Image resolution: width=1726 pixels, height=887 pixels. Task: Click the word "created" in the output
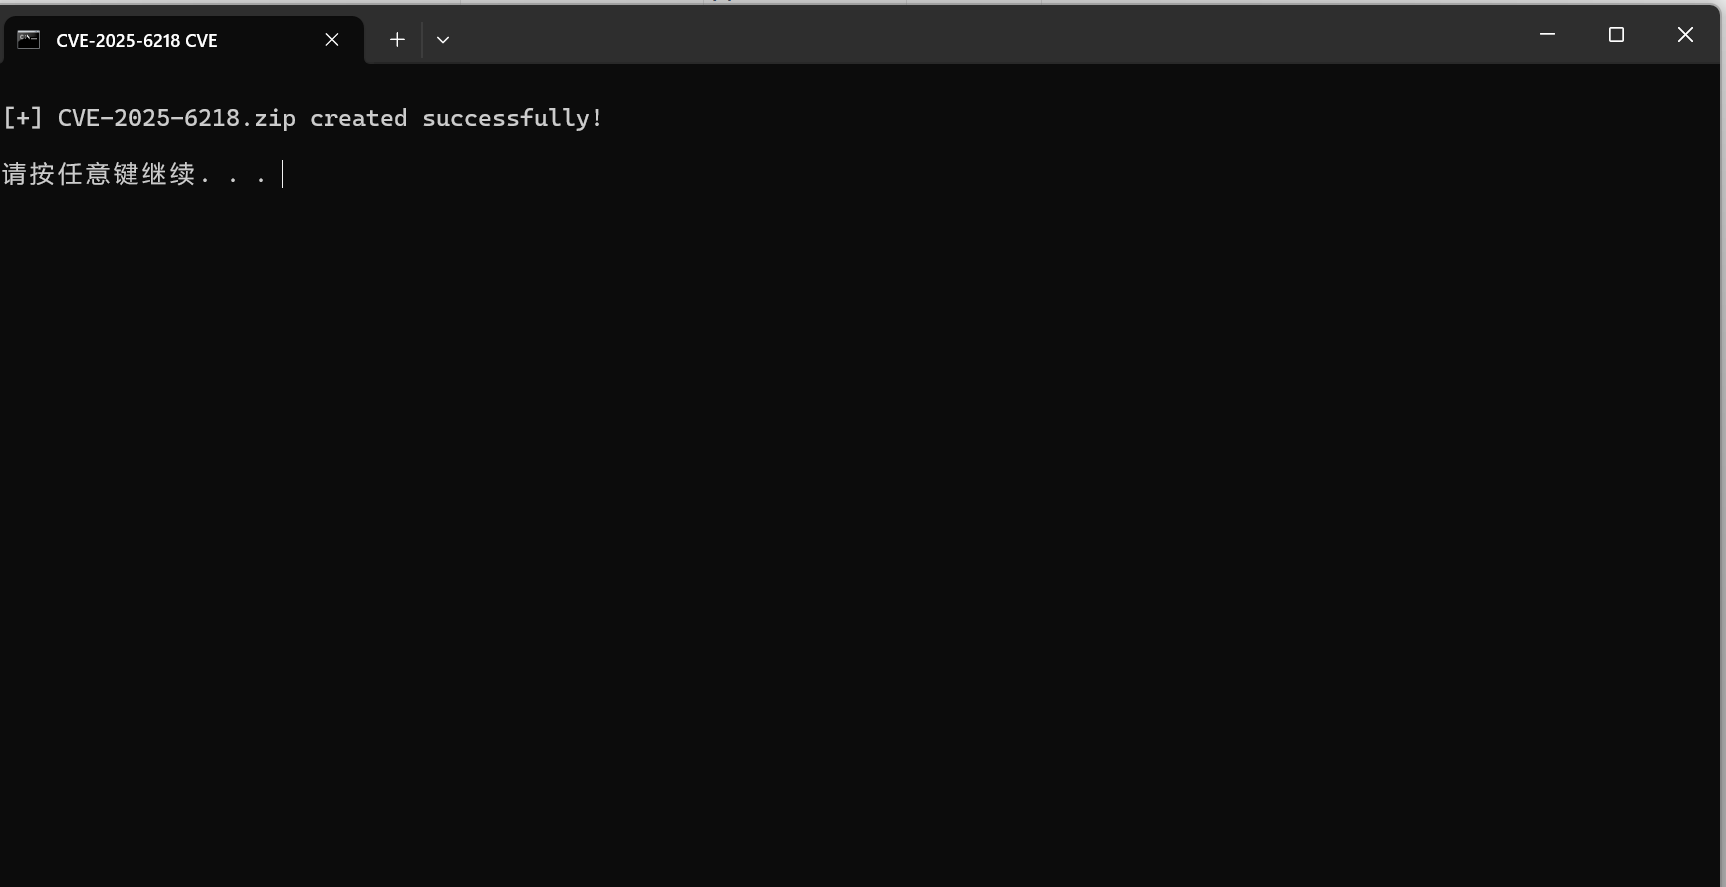[x=358, y=118]
